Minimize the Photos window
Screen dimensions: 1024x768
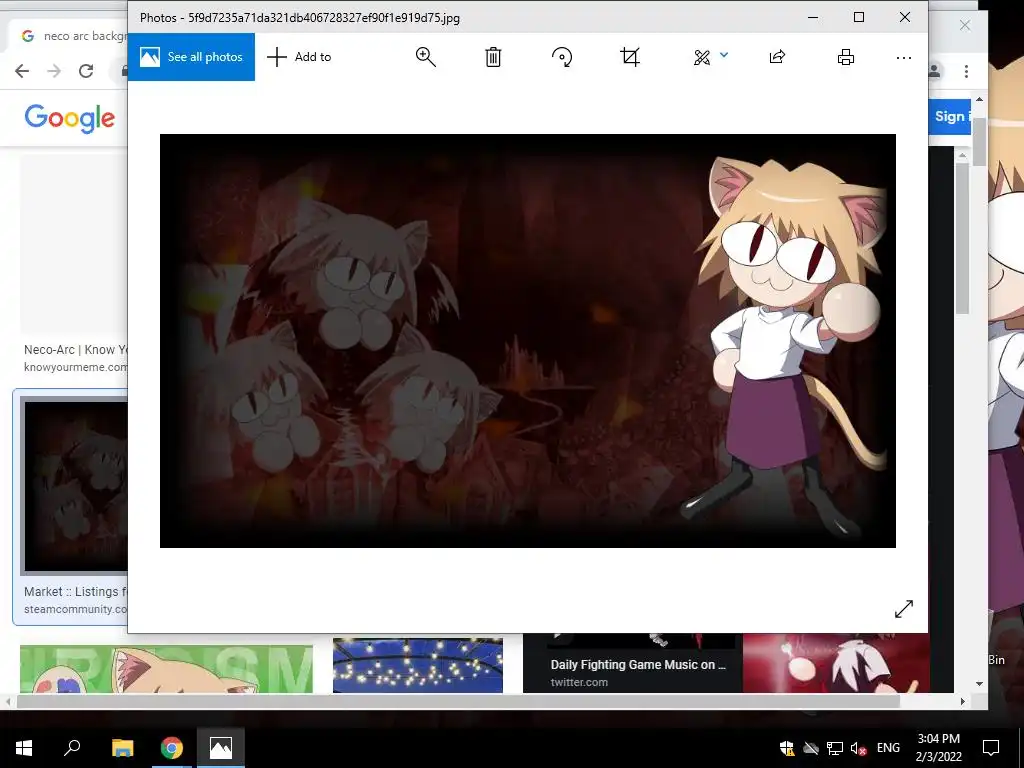[813, 17]
